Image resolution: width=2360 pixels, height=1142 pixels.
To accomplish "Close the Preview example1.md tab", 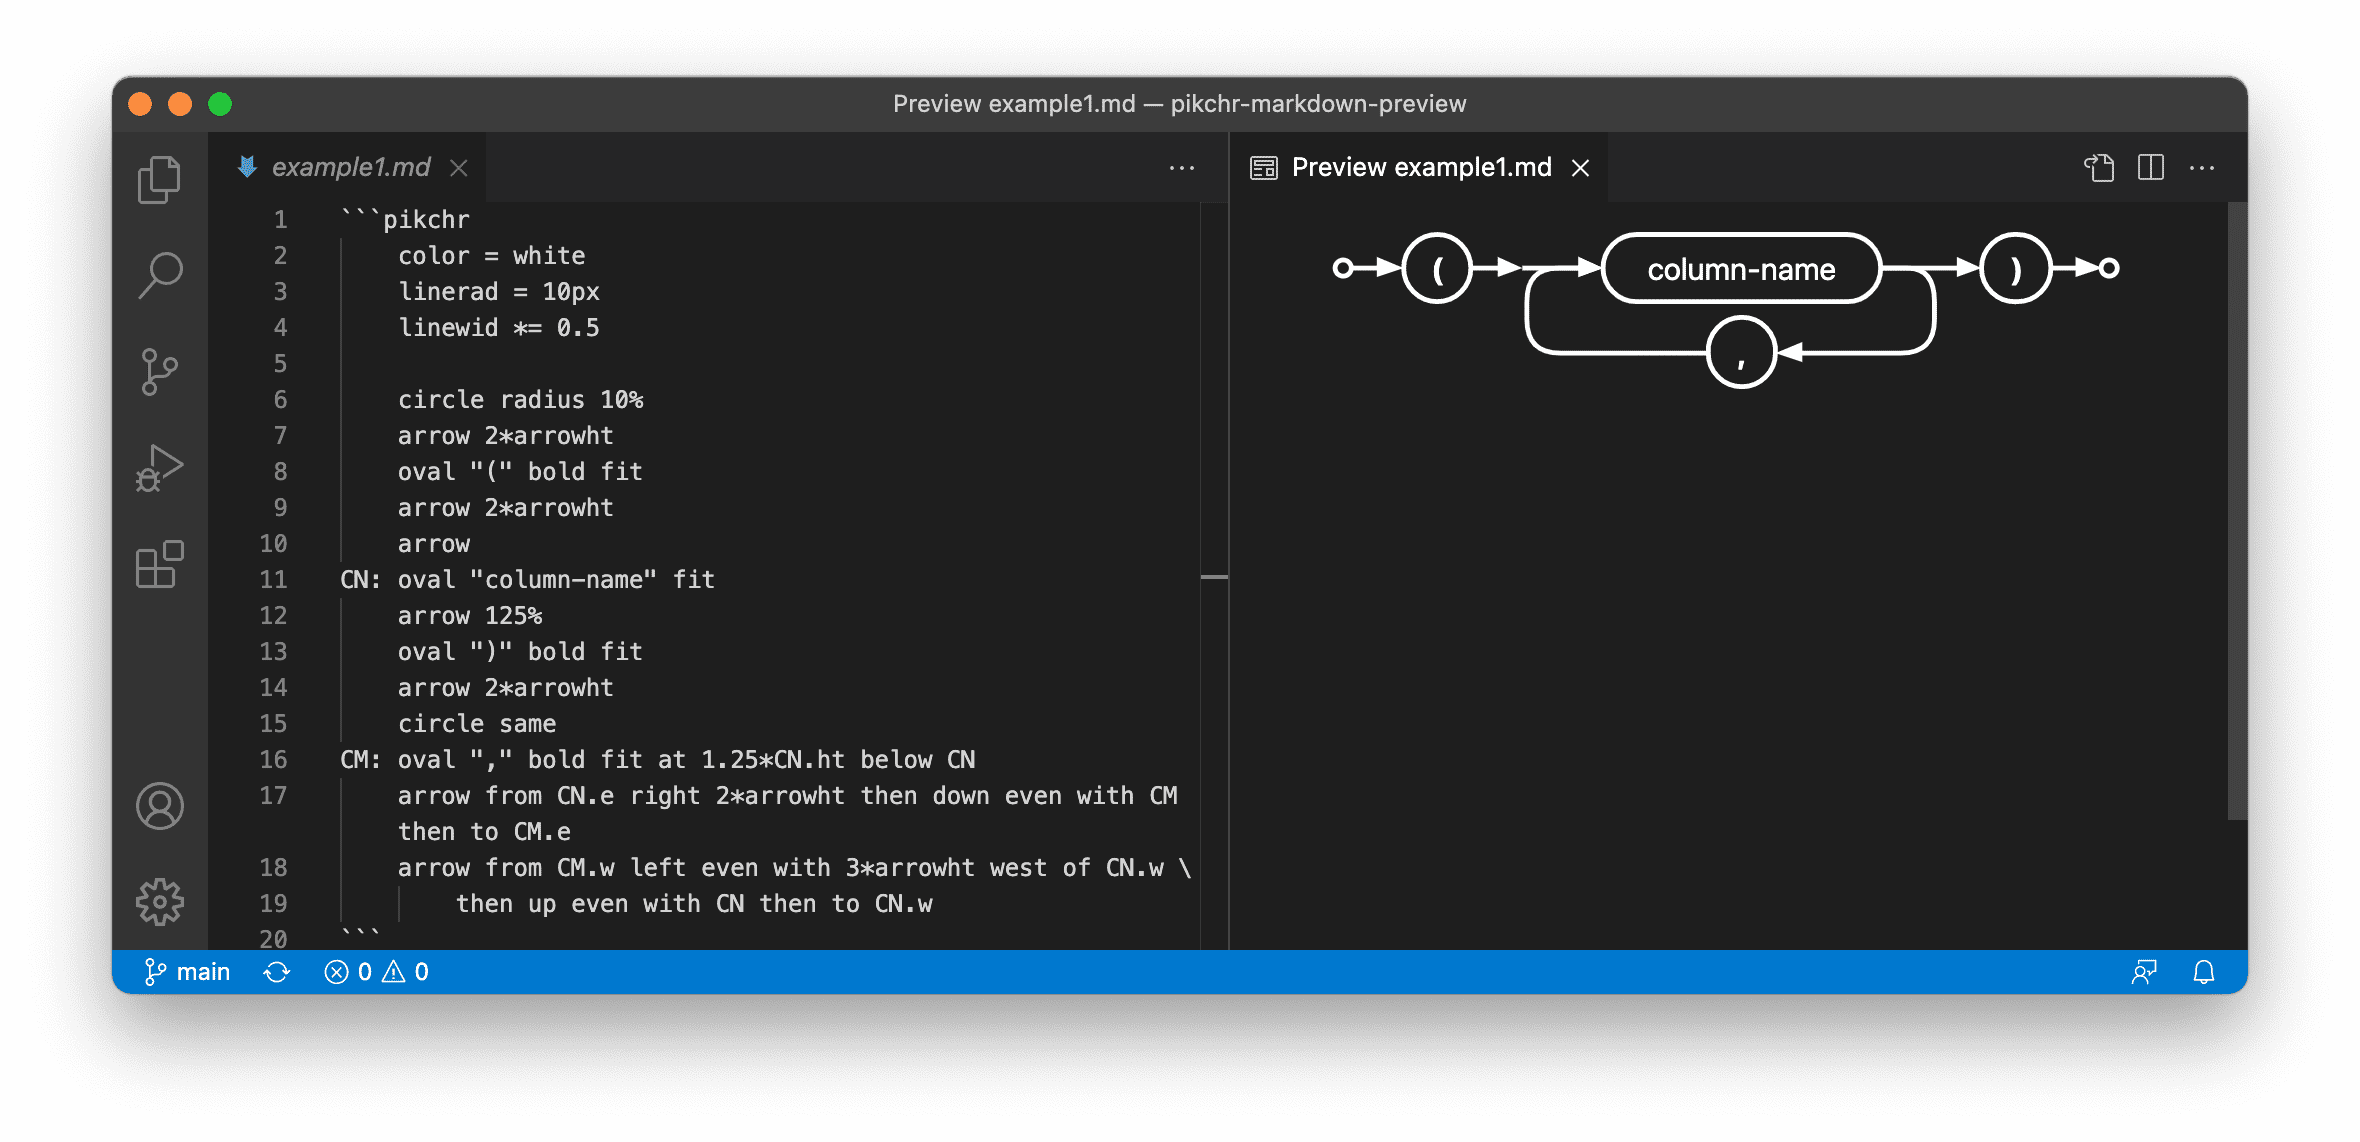I will [1581, 168].
